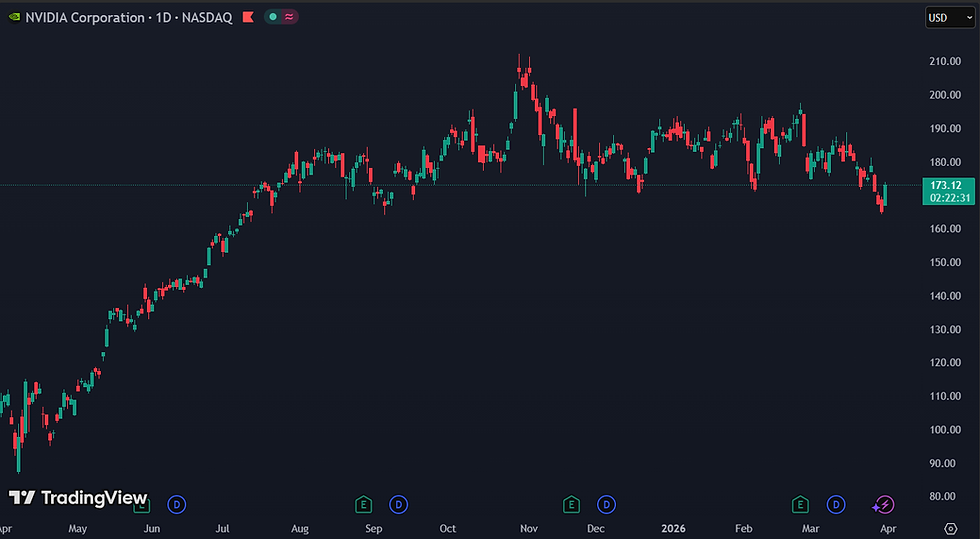Image resolution: width=980 pixels, height=539 pixels.
Task: Open the chart settings hexagon gear icon
Action: [x=951, y=528]
